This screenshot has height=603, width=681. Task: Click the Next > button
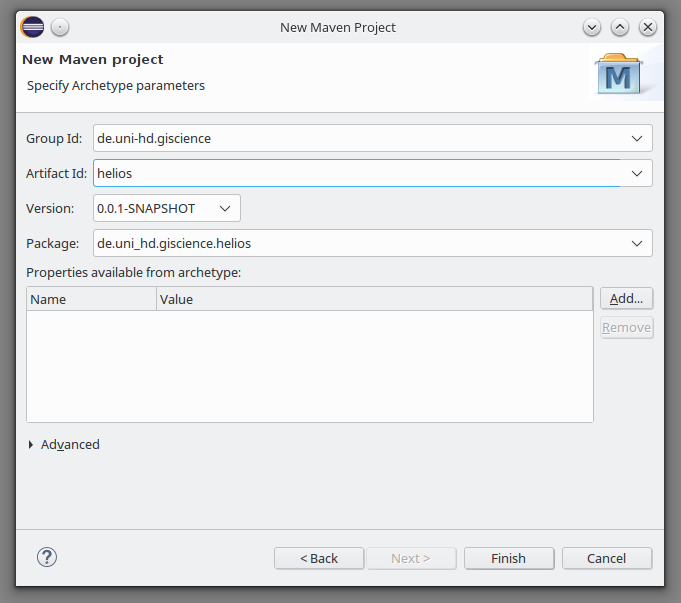coord(411,558)
